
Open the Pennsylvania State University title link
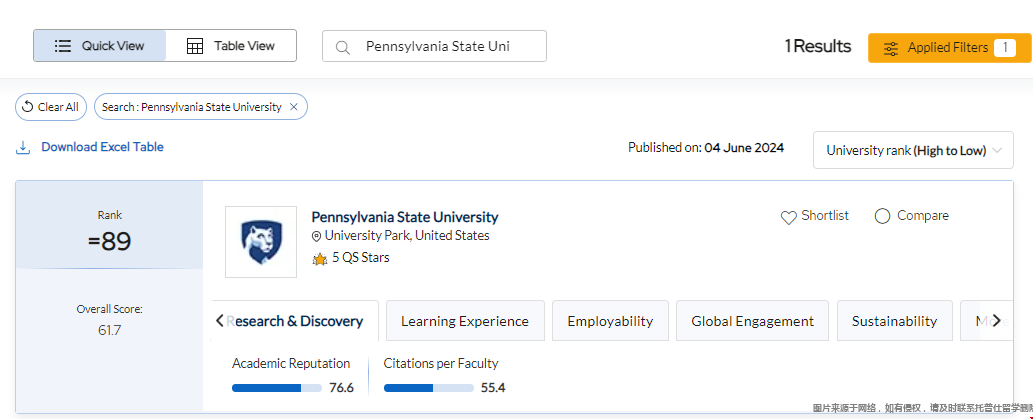405,217
